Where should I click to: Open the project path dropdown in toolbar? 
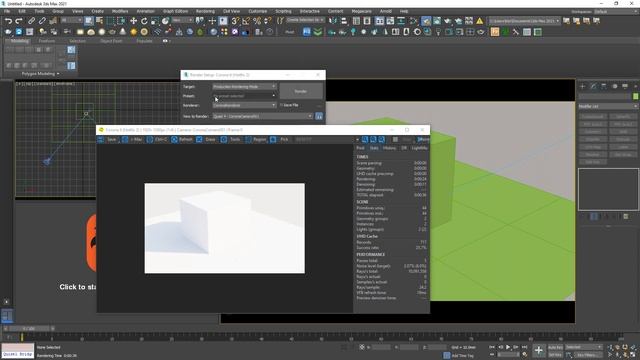click(524, 21)
